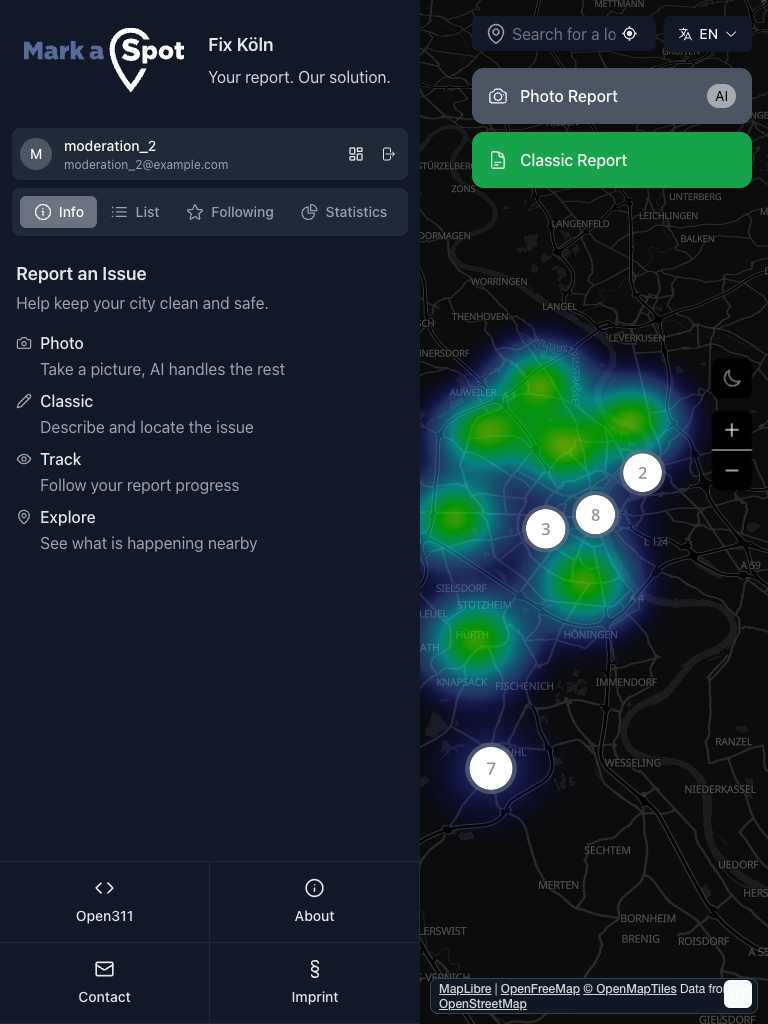
Task: Start a Classic Report
Action: click(611, 160)
